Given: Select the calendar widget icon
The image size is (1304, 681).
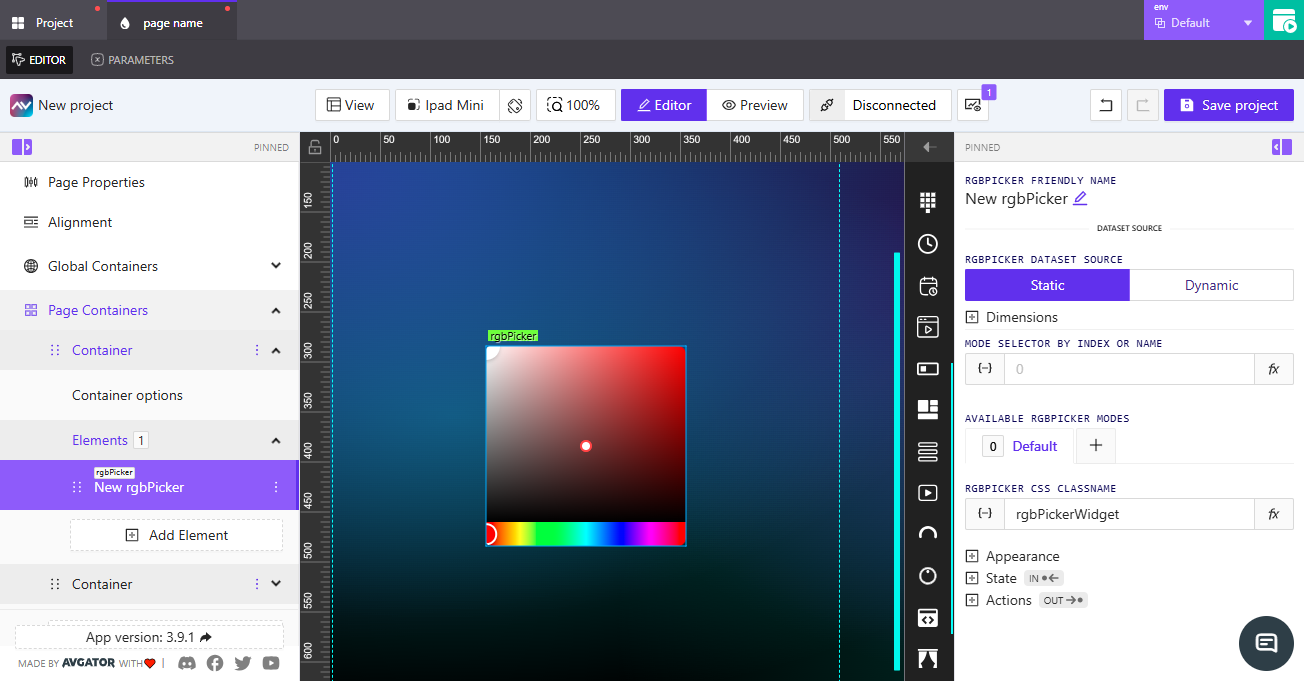Looking at the screenshot, I should click(x=928, y=285).
